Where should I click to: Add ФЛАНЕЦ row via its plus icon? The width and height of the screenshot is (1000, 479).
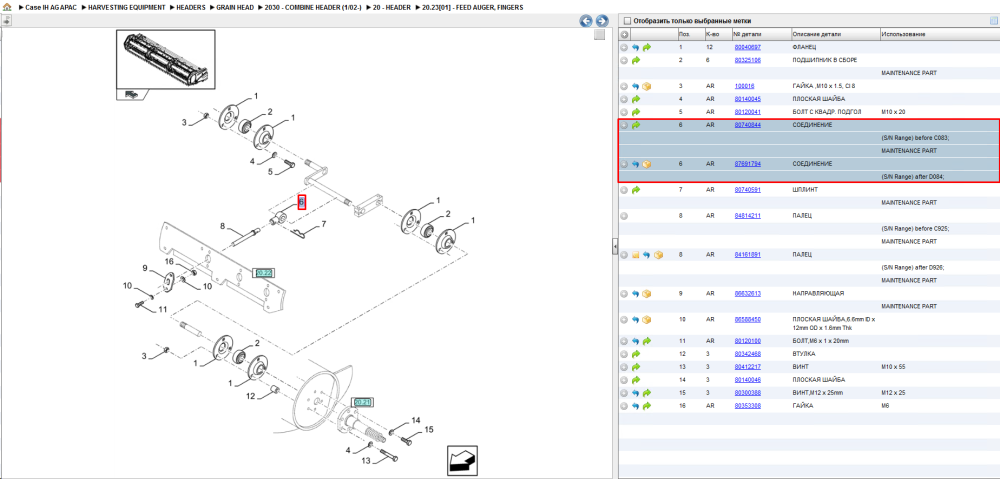click(624, 47)
